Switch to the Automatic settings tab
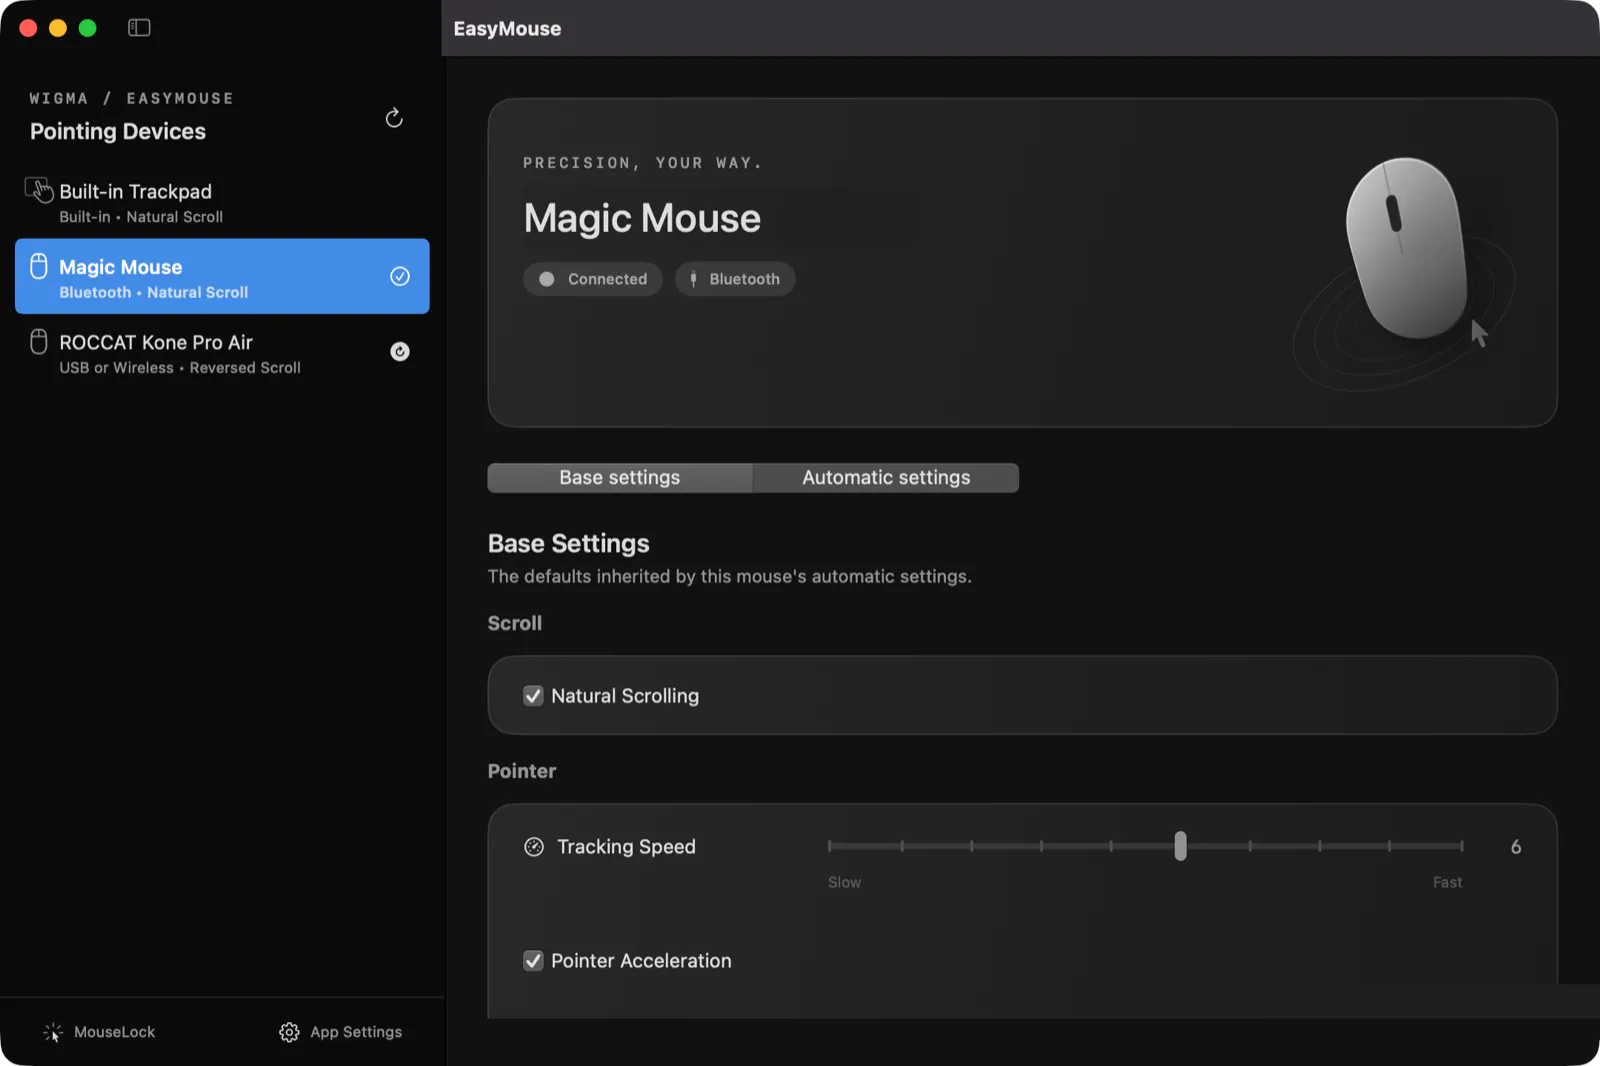This screenshot has height=1066, width=1600. click(x=886, y=478)
